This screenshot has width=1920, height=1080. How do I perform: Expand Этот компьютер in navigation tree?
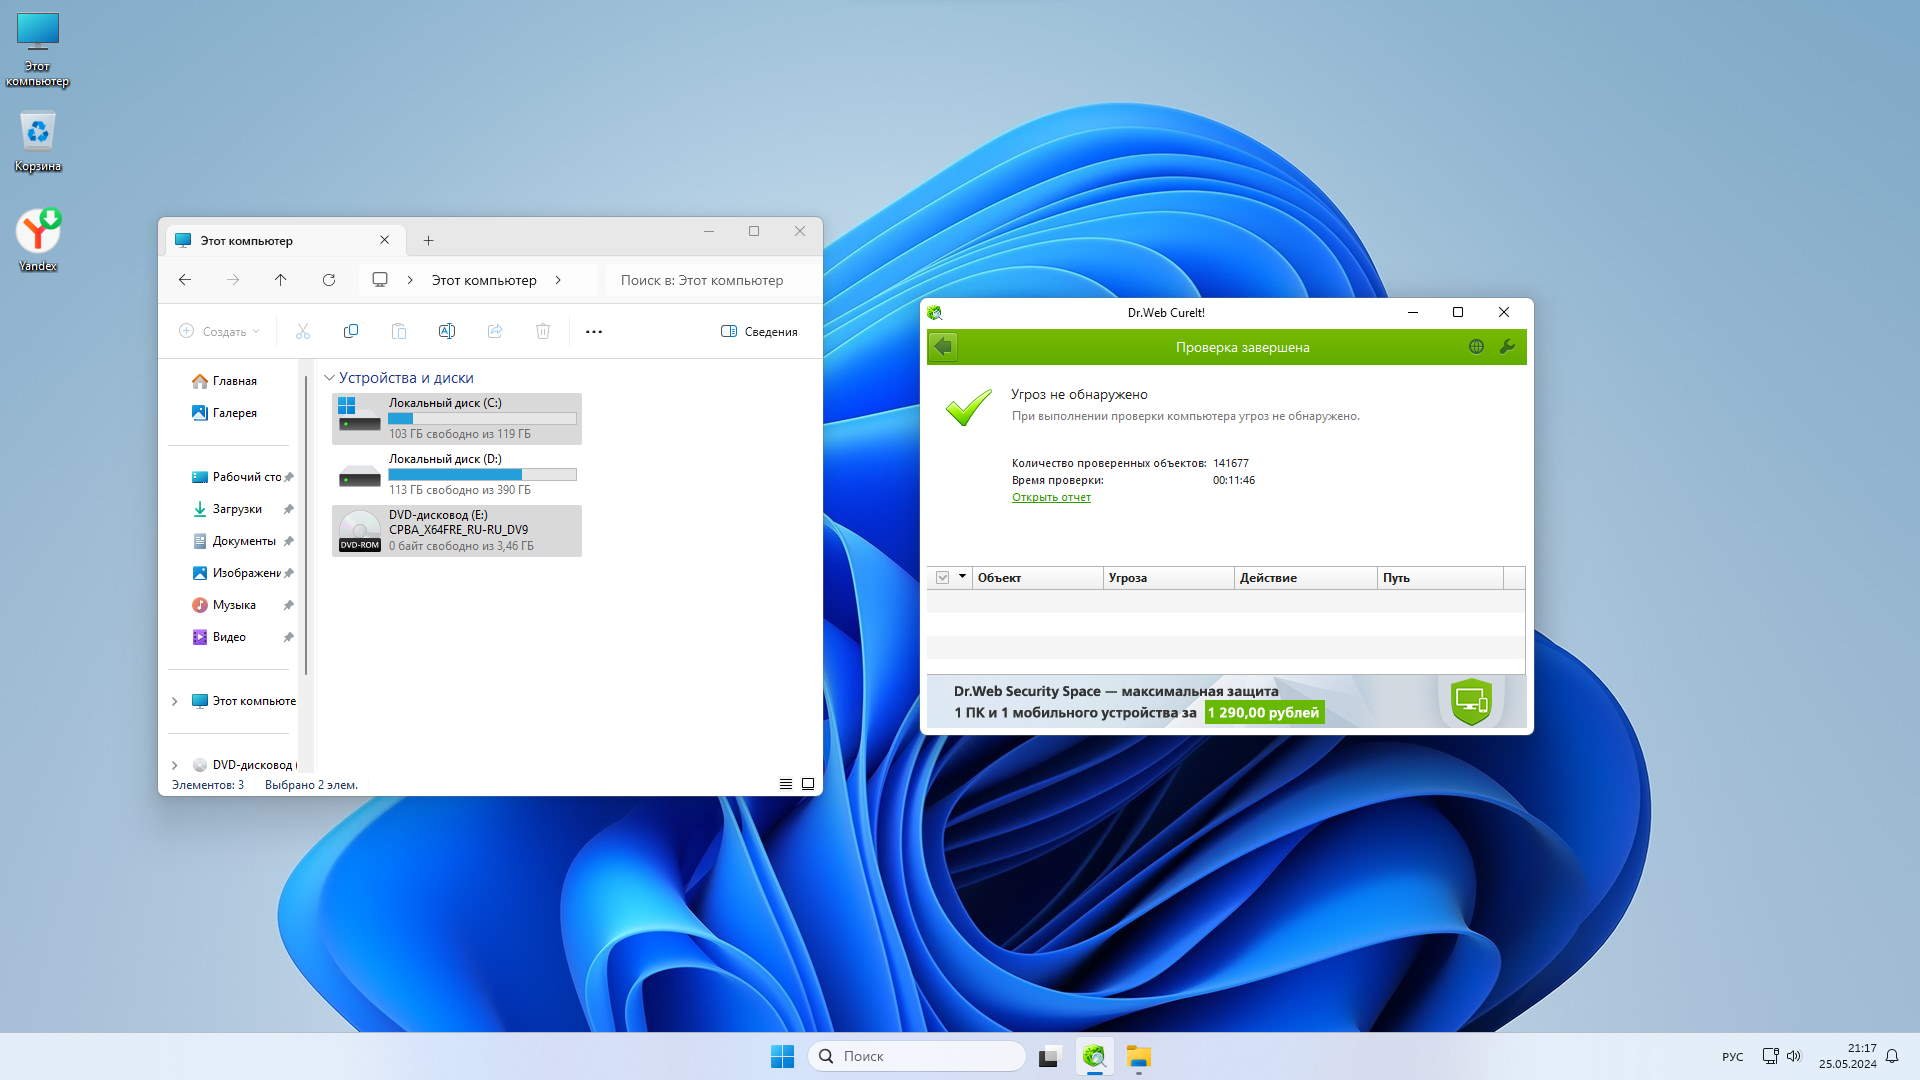pos(175,701)
